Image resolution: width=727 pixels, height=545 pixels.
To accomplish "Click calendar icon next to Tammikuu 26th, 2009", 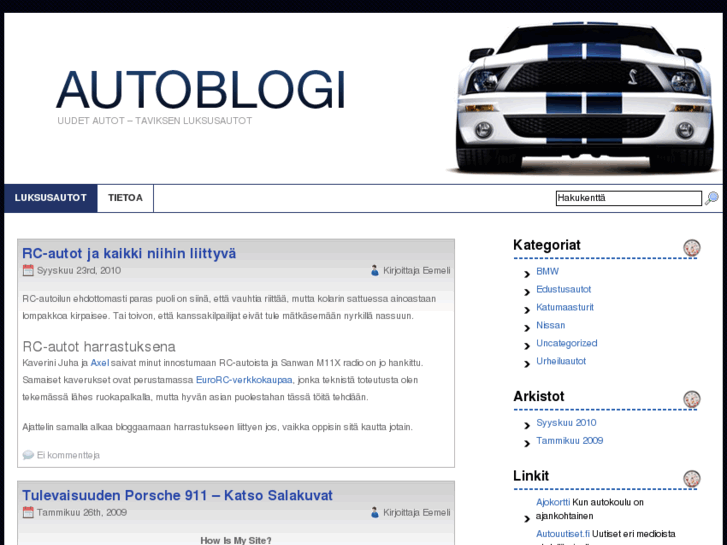I will [28, 513].
